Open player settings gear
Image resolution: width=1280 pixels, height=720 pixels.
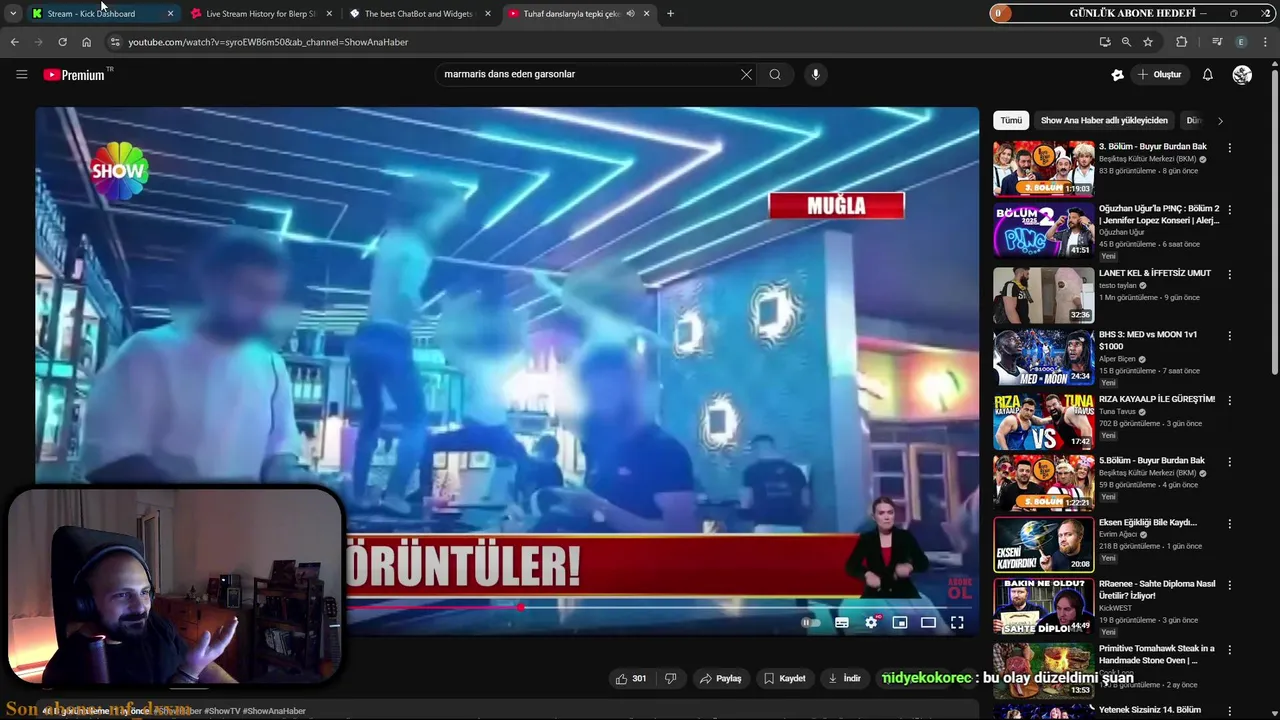(871, 622)
